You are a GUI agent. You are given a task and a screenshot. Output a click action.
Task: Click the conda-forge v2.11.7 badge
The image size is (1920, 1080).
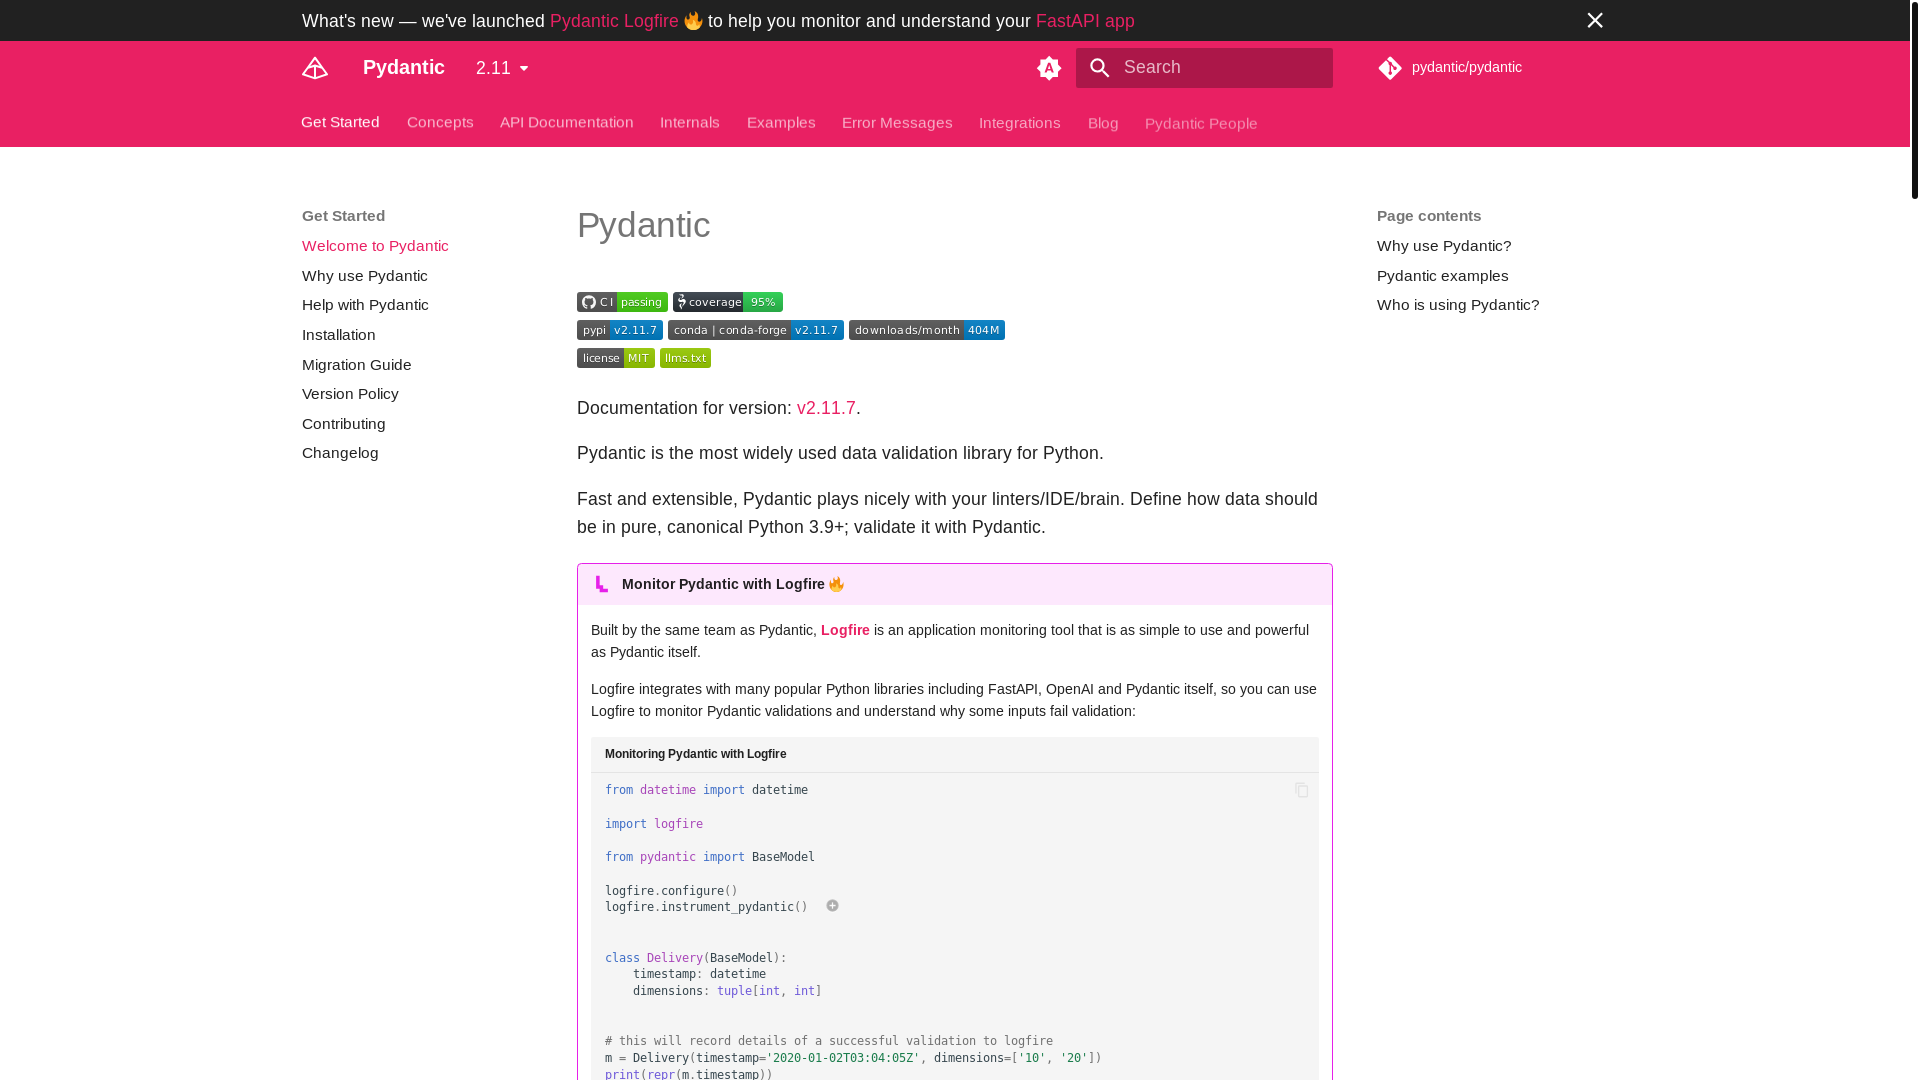point(756,330)
